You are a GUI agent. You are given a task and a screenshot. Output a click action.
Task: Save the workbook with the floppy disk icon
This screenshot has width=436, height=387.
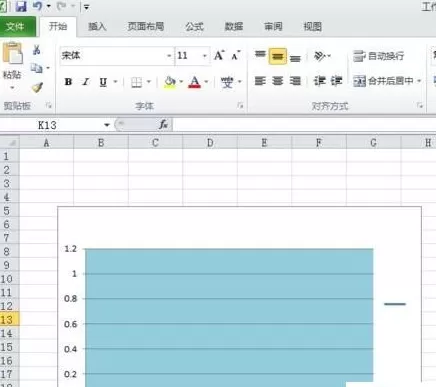click(21, 6)
